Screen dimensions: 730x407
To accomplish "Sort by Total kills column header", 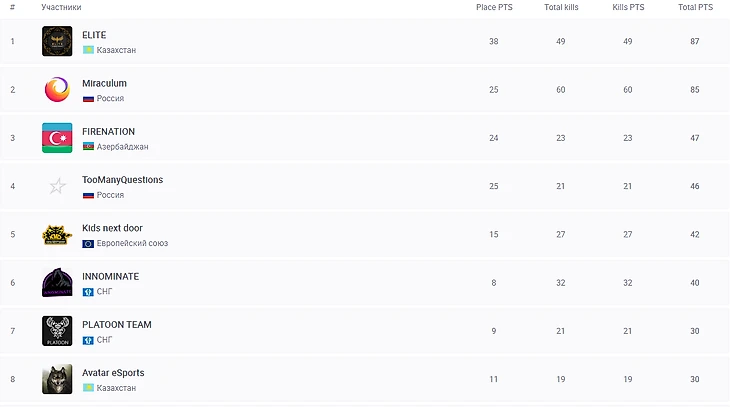I will 561,7.
